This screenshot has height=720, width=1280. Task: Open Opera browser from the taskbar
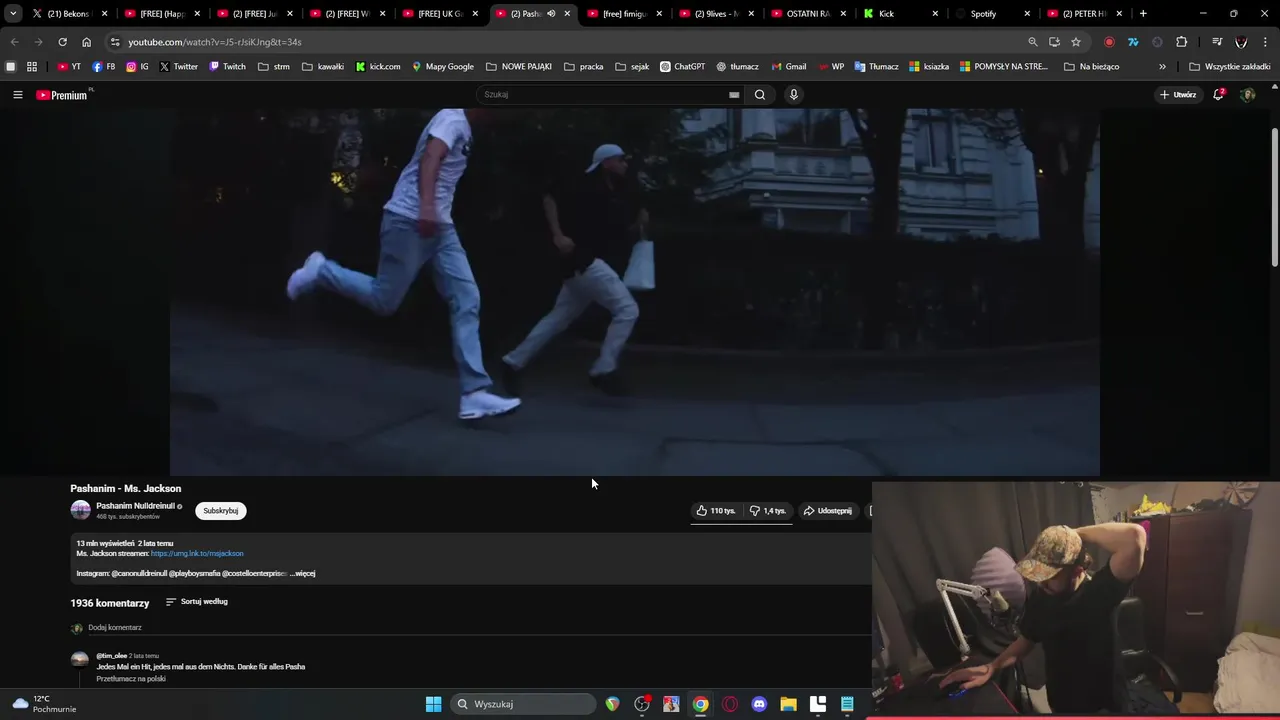(x=730, y=704)
